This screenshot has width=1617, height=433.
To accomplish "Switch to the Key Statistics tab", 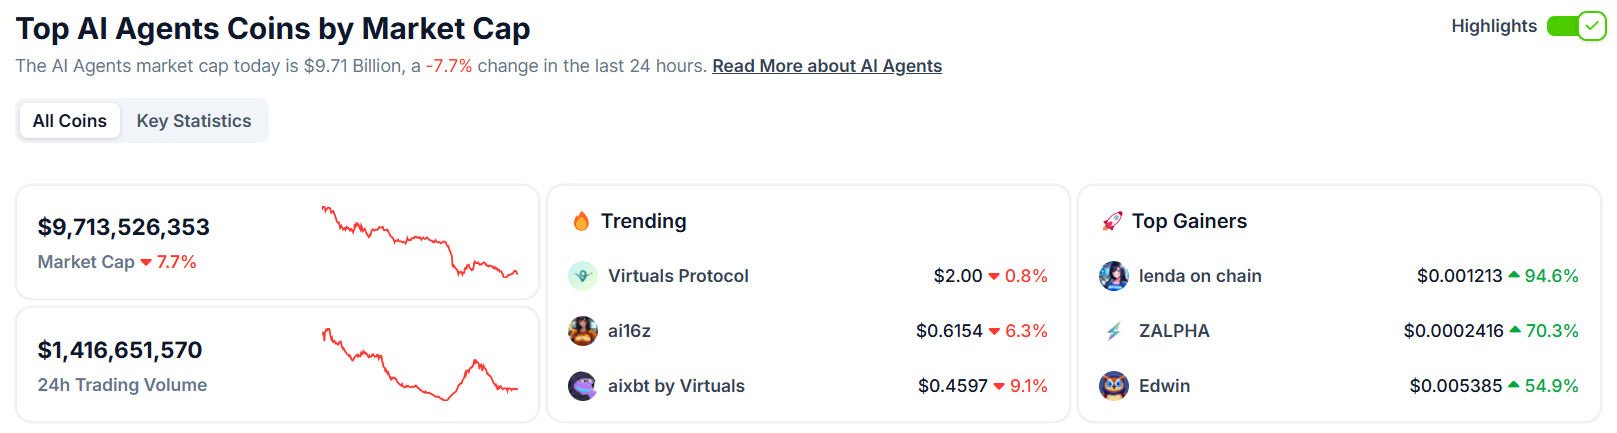I will click(x=194, y=121).
